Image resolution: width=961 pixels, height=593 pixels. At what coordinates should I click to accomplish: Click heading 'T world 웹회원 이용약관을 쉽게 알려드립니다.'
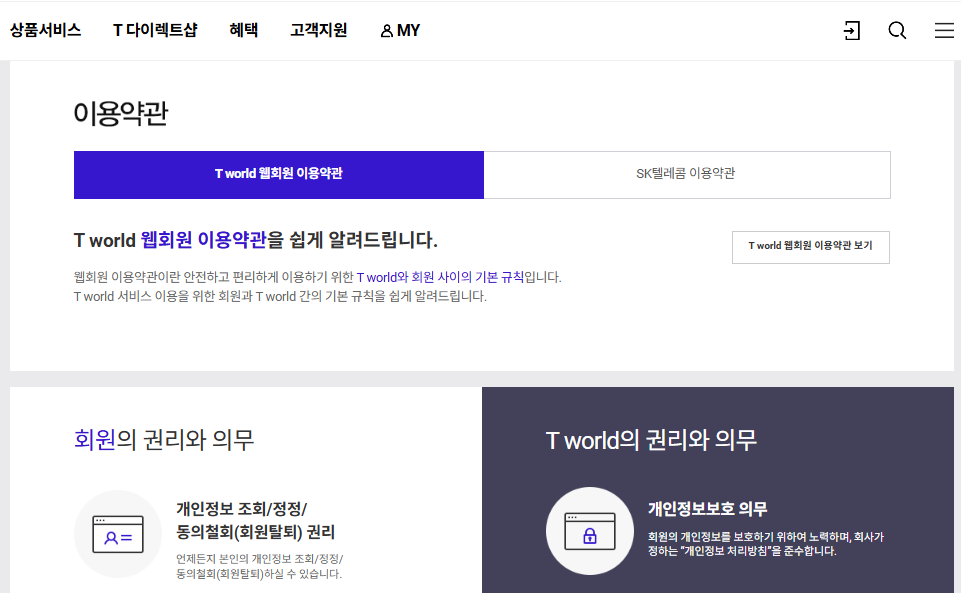point(256,240)
